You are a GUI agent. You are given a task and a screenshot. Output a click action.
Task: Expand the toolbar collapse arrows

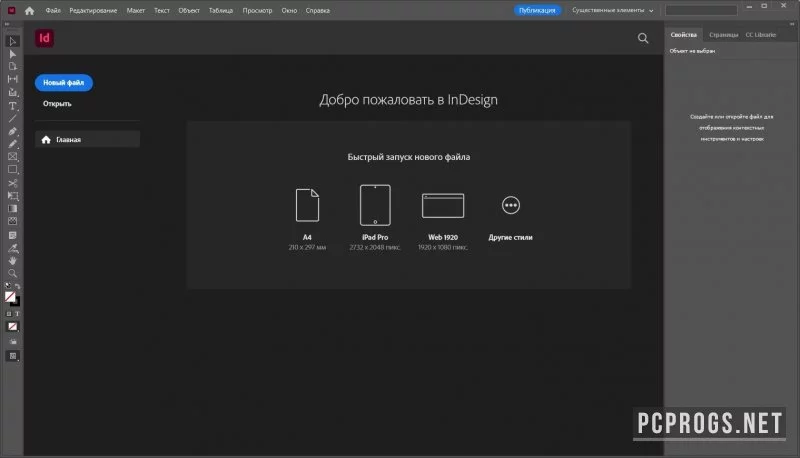[7, 24]
